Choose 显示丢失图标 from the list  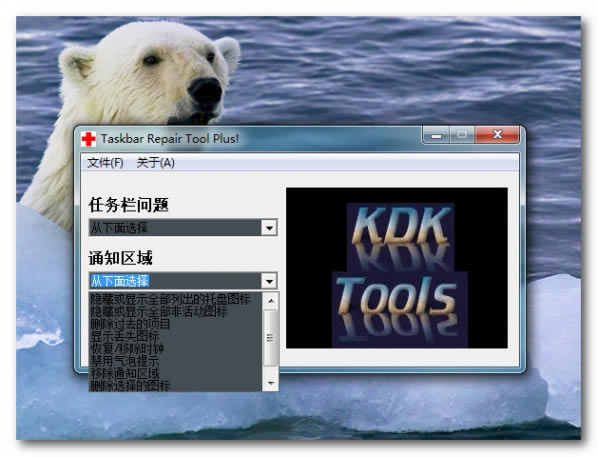(175, 336)
